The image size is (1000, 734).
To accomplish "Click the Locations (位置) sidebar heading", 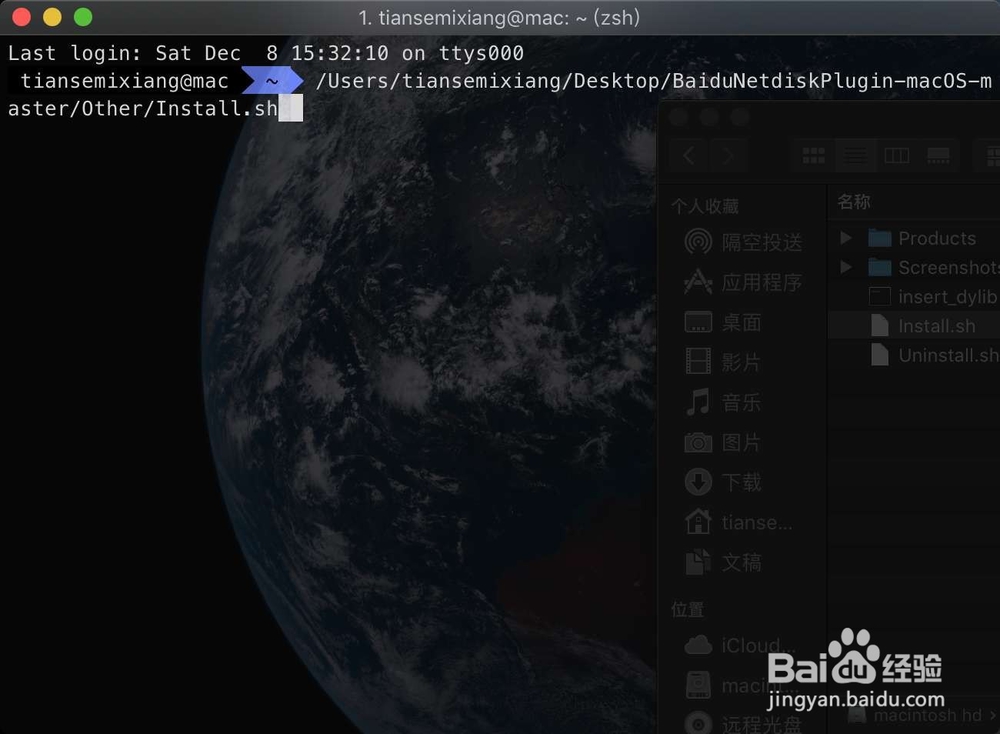I will coord(688,610).
